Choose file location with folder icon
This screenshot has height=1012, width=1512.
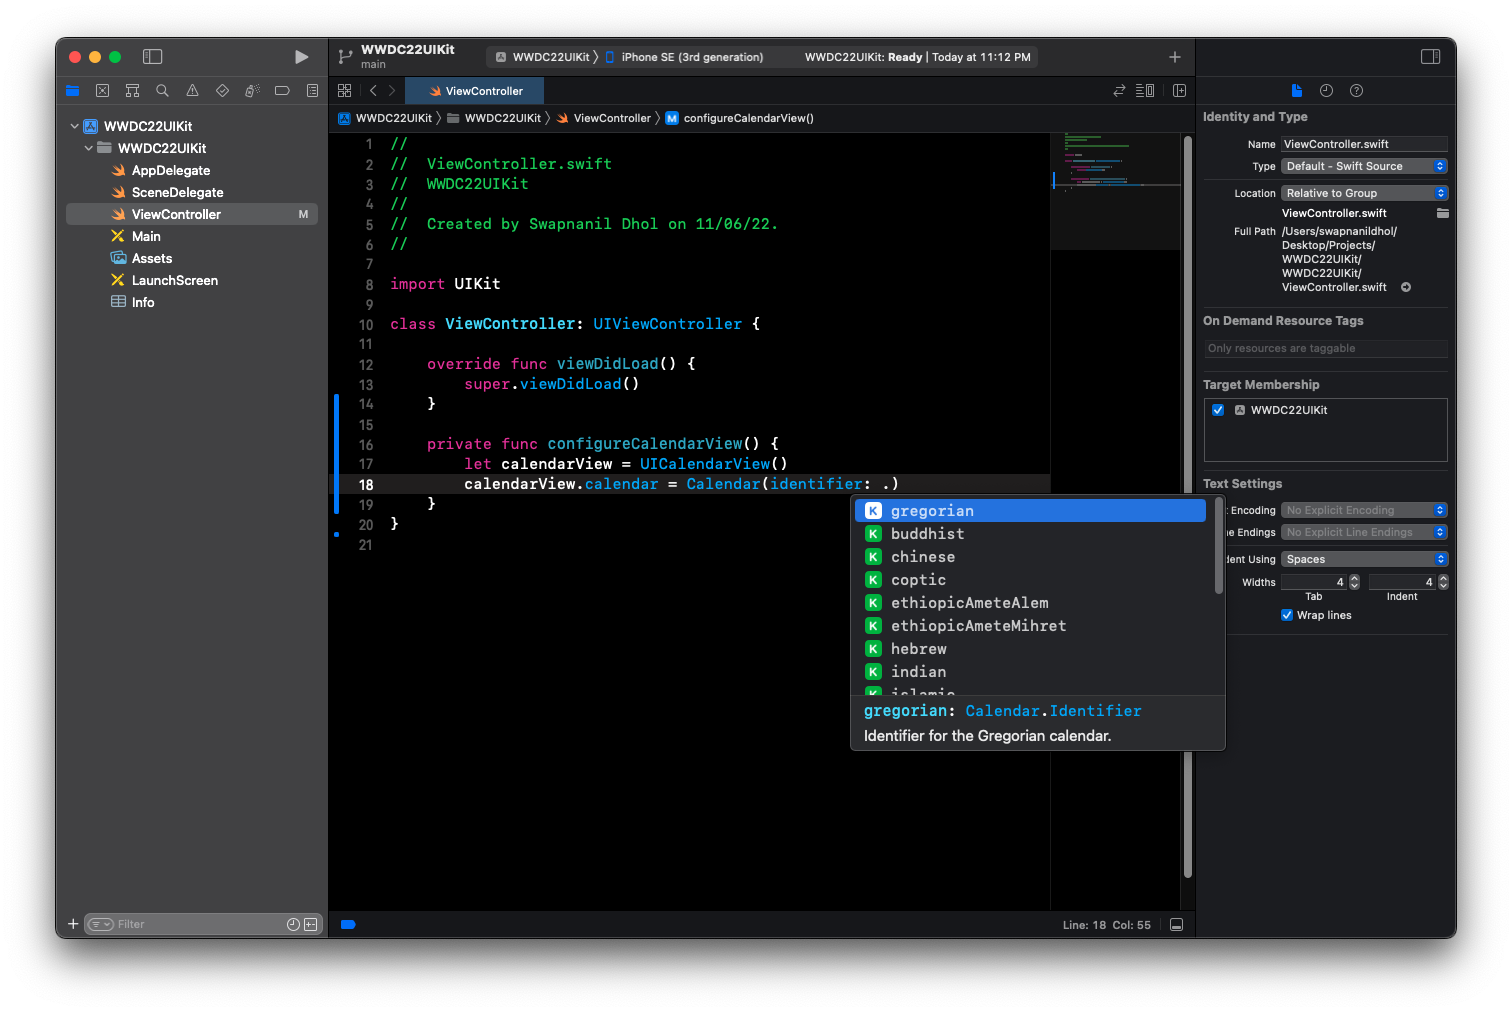coord(1442,213)
